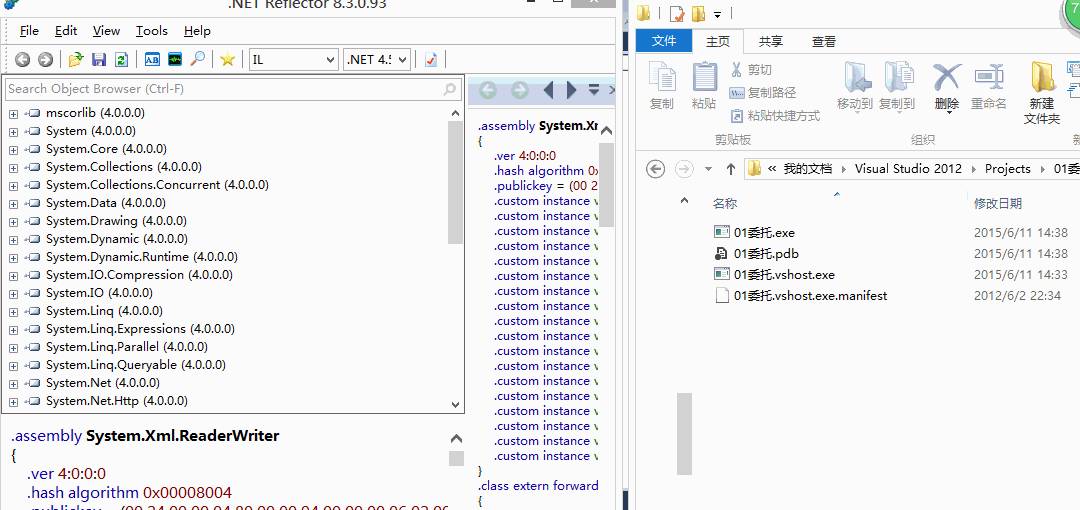This screenshot has width=1080, height=510.
Task: Expand the System.Linq (4.0.0.0) node
Action: point(13,311)
